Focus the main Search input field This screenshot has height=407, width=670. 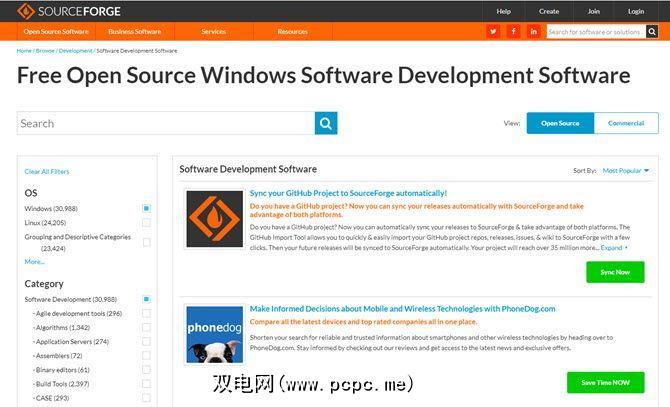[x=166, y=123]
